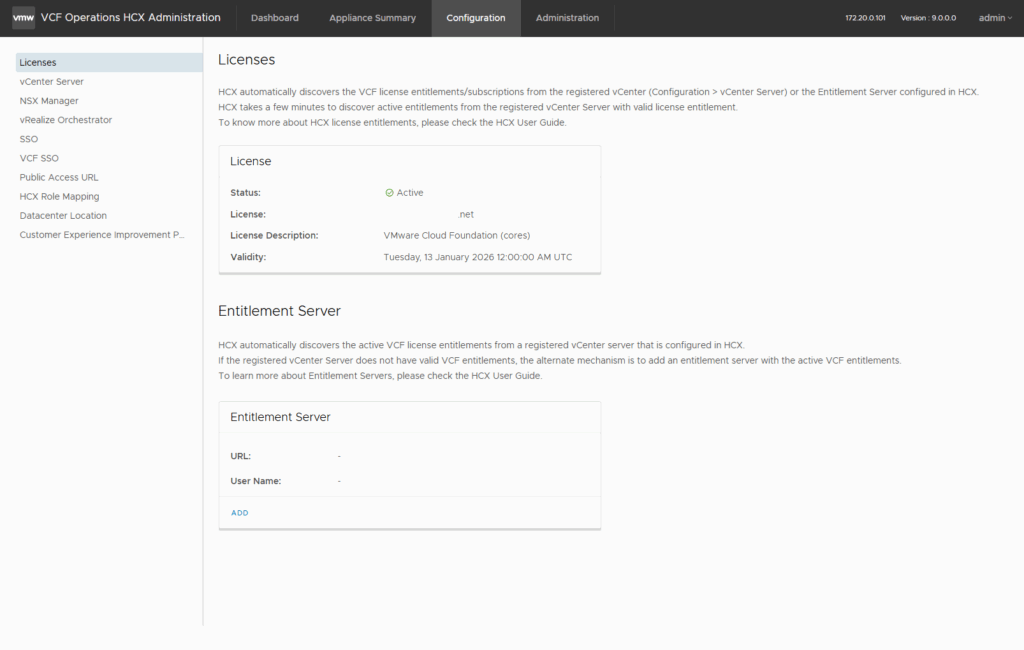The height and width of the screenshot is (650, 1024).
Task: Select the Configuration tab
Action: point(476,18)
